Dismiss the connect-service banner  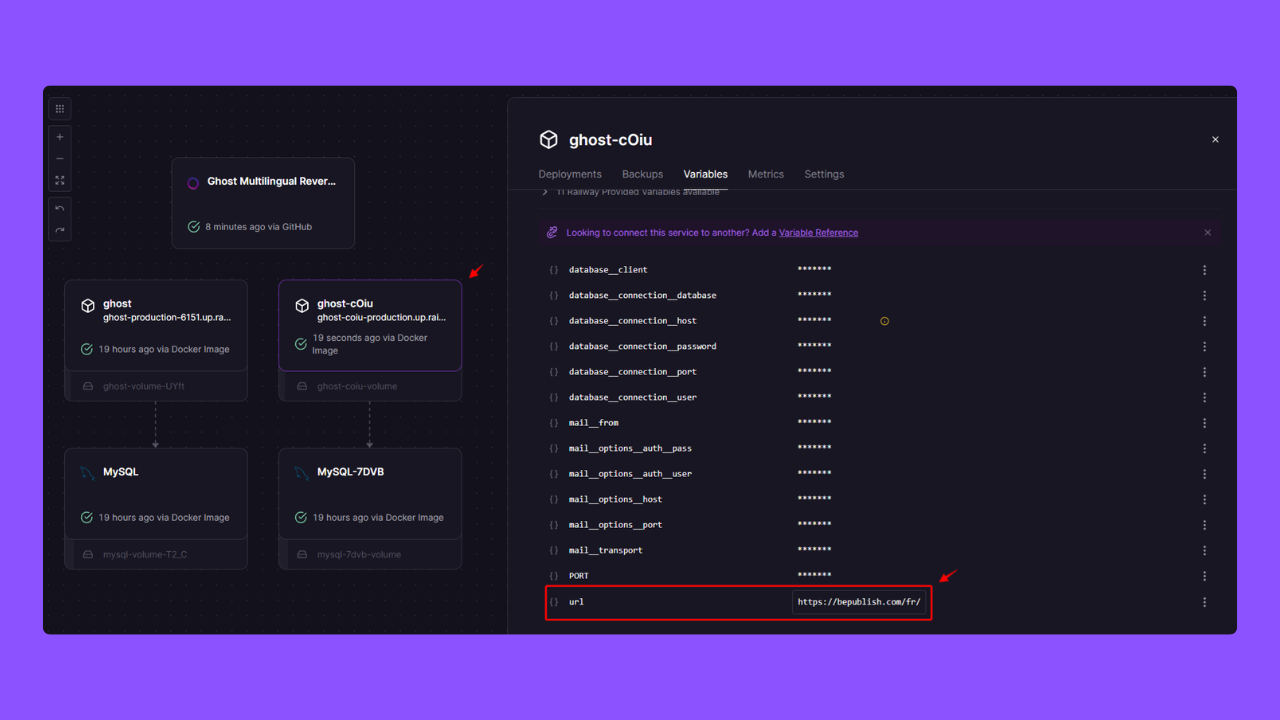click(x=1208, y=232)
